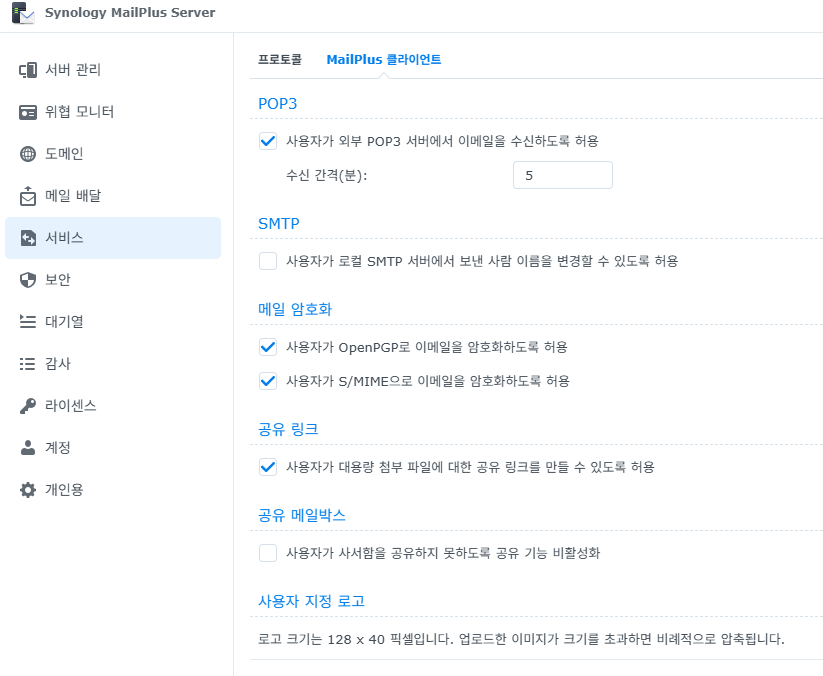The height and width of the screenshot is (676, 823).
Task: Uncheck sharing links for large attachments
Action: click(x=268, y=467)
